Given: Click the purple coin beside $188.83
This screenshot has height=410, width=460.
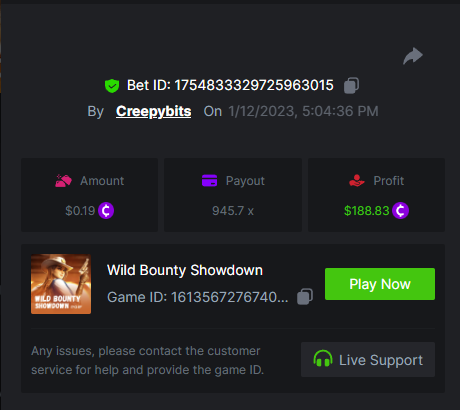Looking at the screenshot, I should point(400,211).
